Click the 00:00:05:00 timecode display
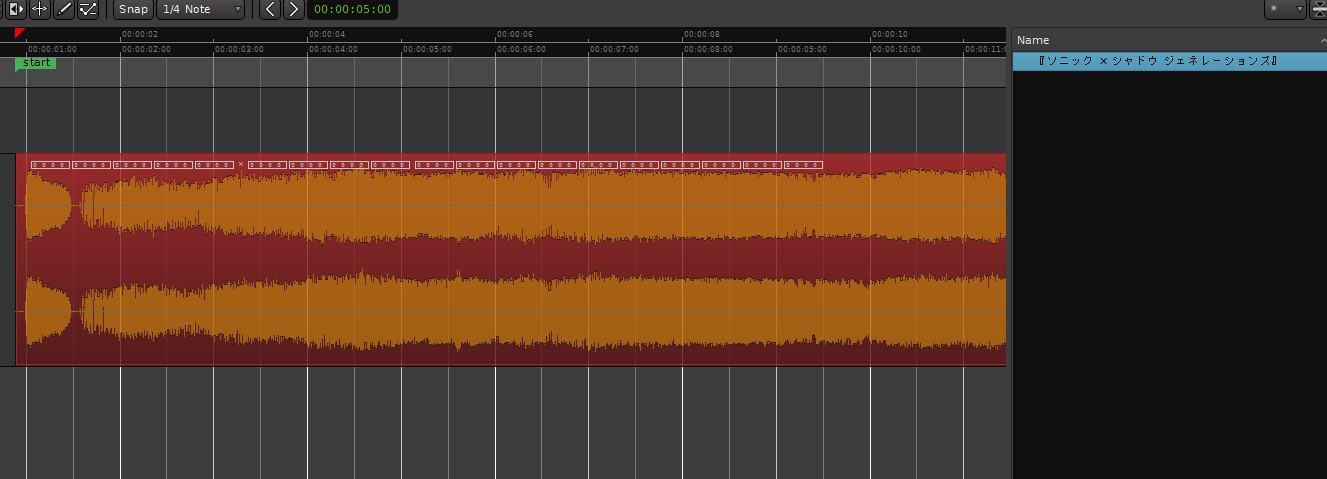 (352, 9)
